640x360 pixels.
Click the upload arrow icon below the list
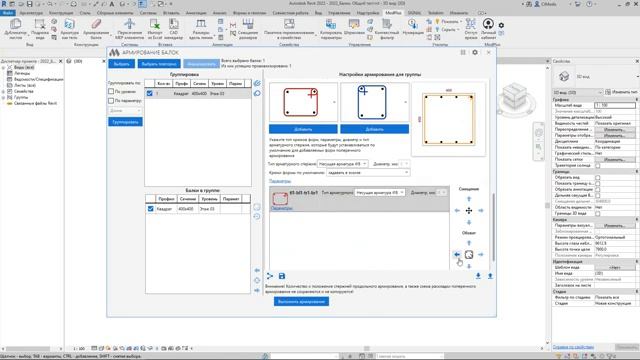(x=490, y=276)
